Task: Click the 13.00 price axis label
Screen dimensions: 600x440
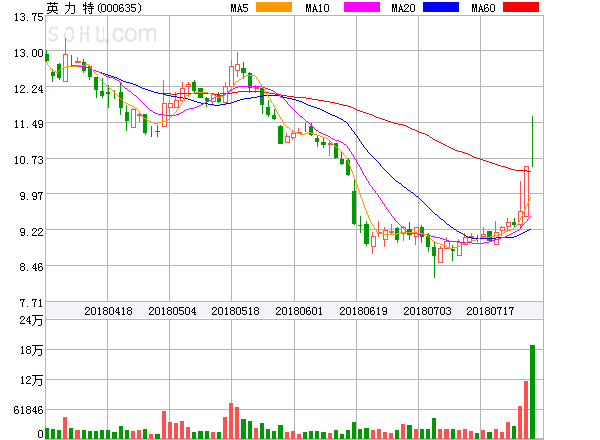Action: coord(29,53)
